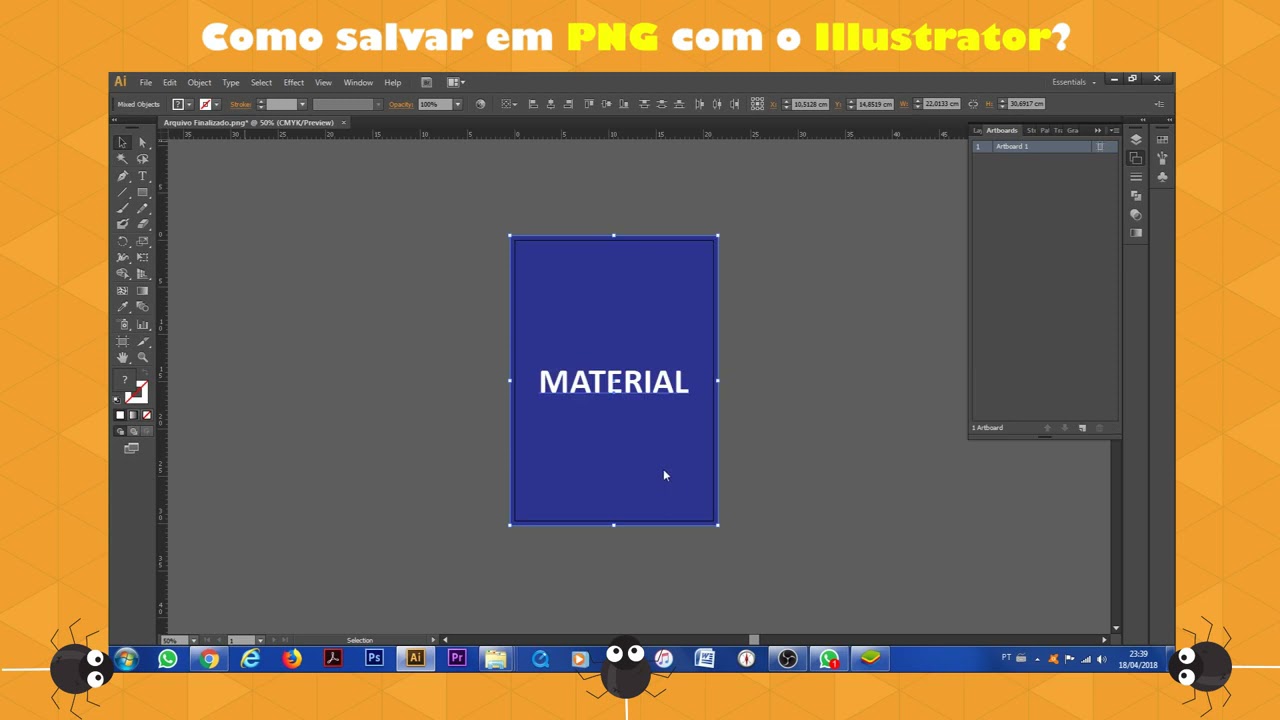The width and height of the screenshot is (1280, 720).
Task: Open the Essentials workspace switcher
Action: [x=1073, y=82]
